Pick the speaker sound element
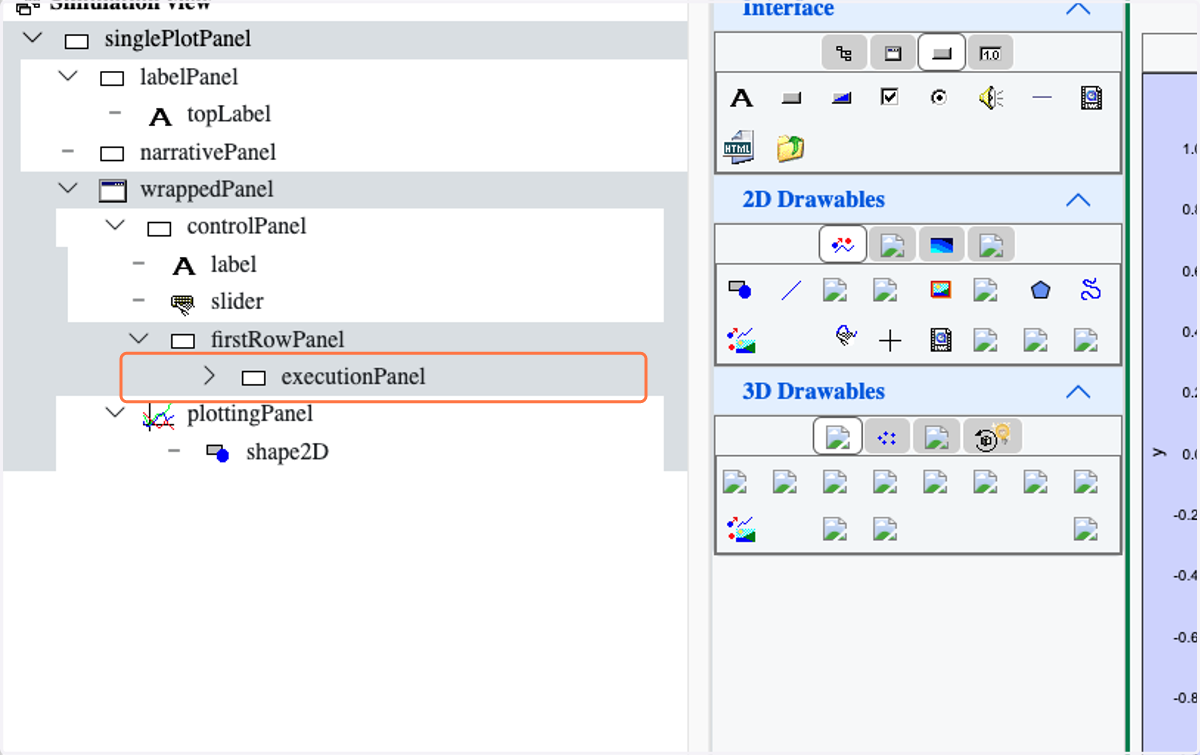Screen dimensions: 1200x755 (991, 97)
